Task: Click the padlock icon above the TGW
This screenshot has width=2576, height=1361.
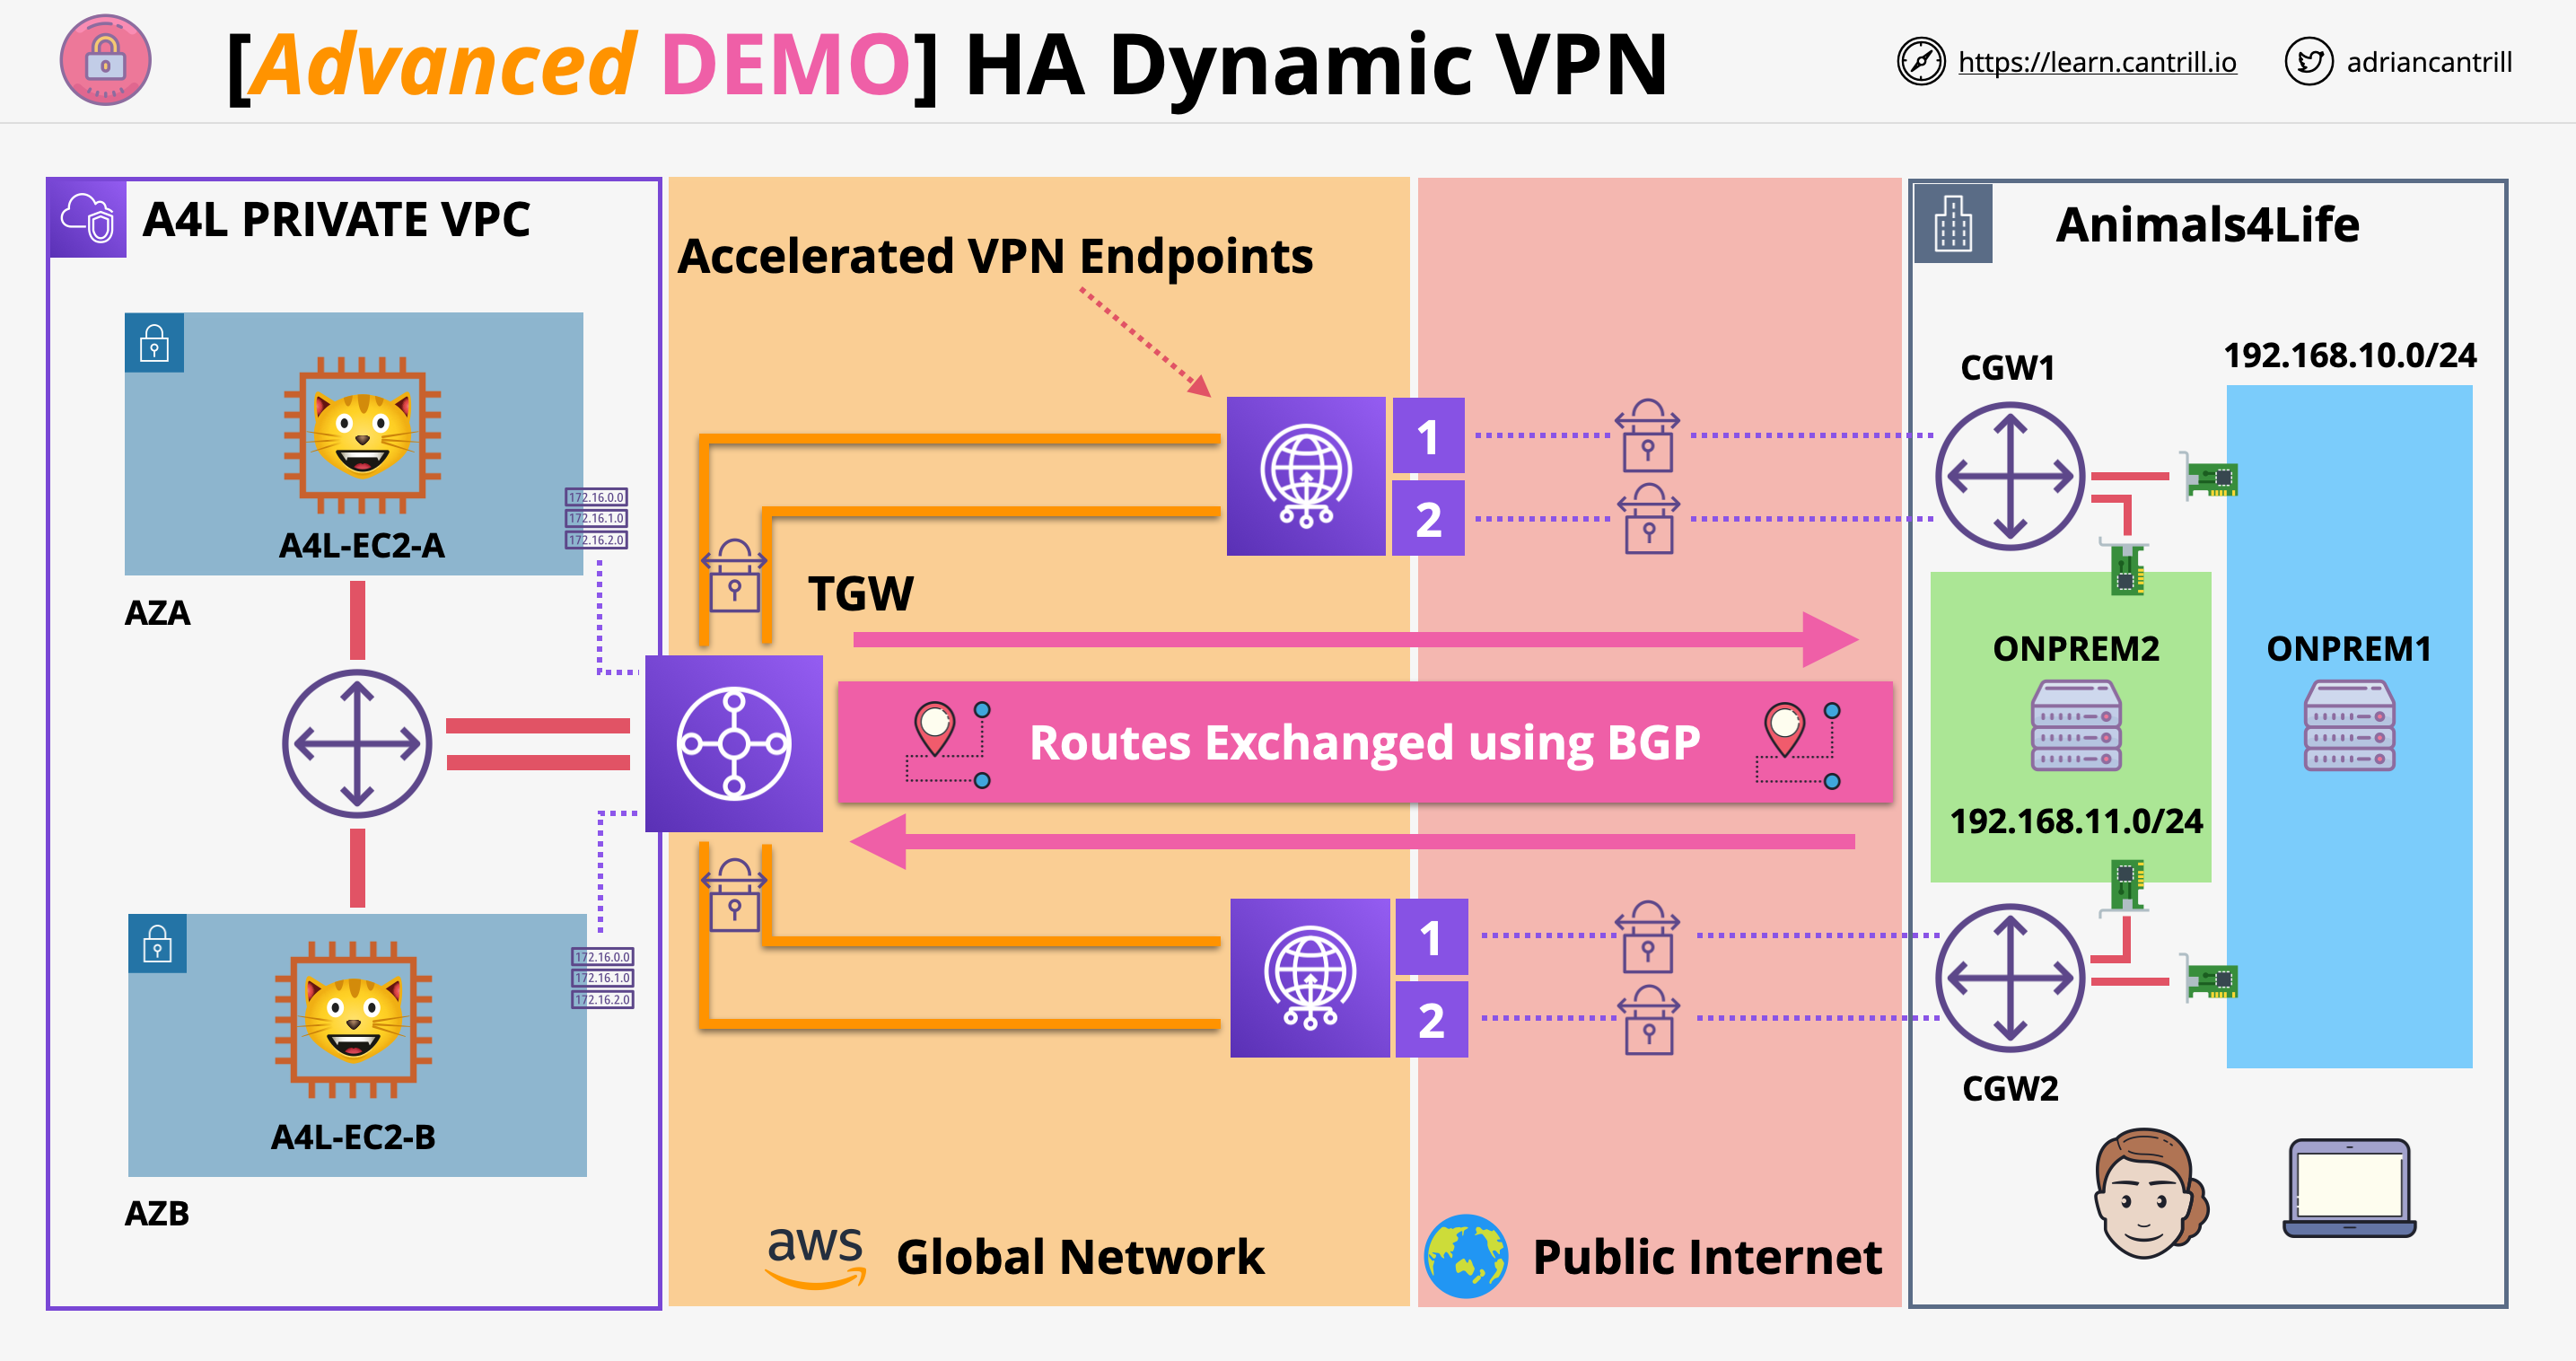Action: tap(734, 576)
